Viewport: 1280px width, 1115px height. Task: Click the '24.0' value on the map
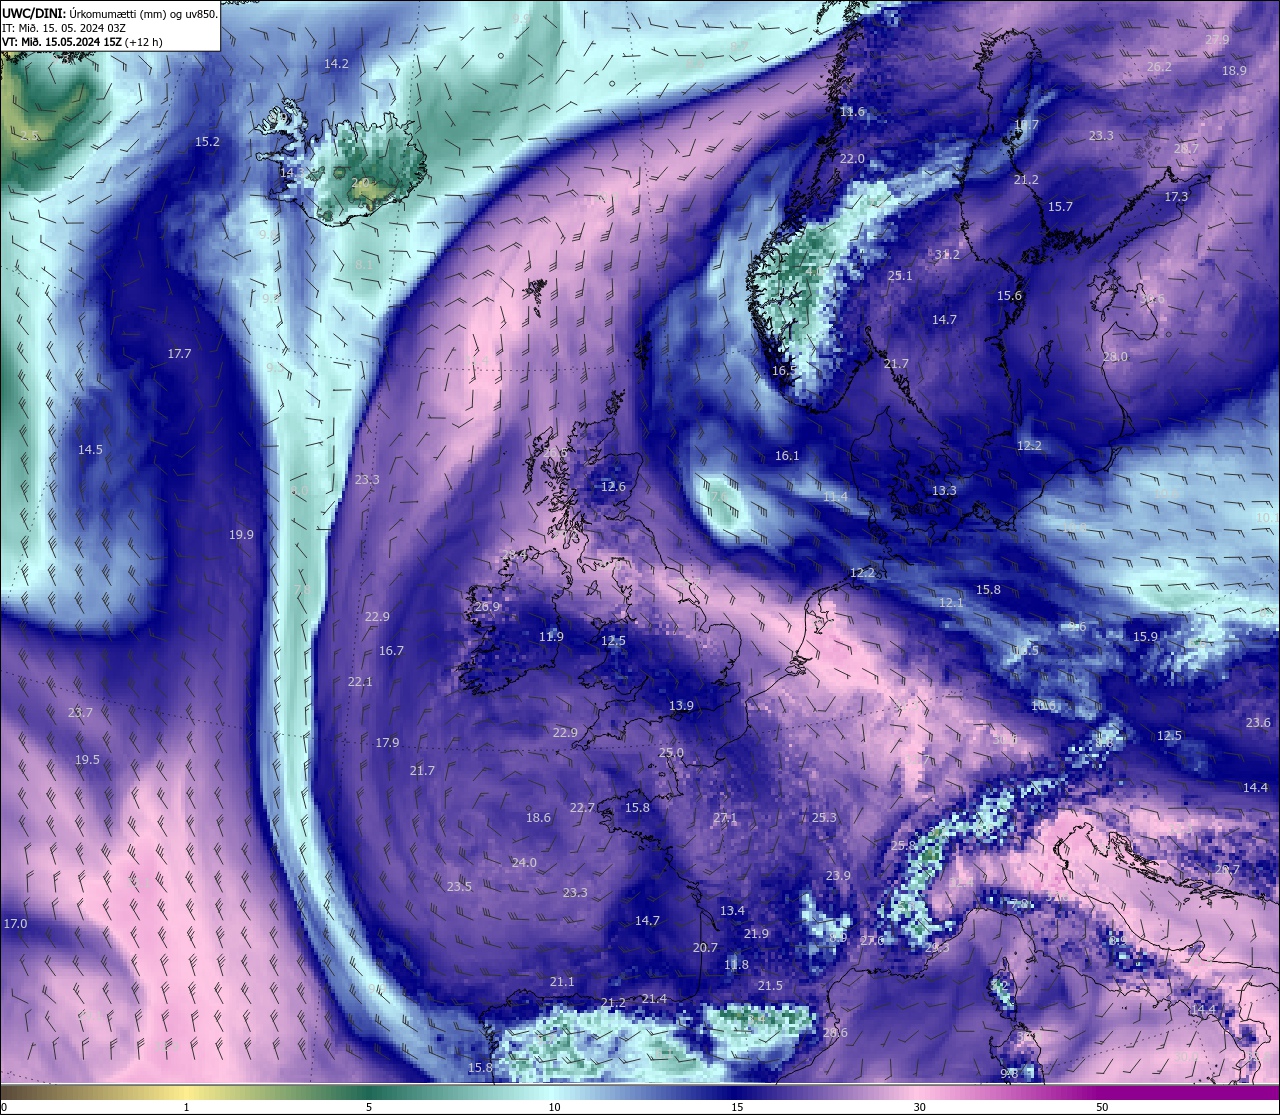[524, 863]
